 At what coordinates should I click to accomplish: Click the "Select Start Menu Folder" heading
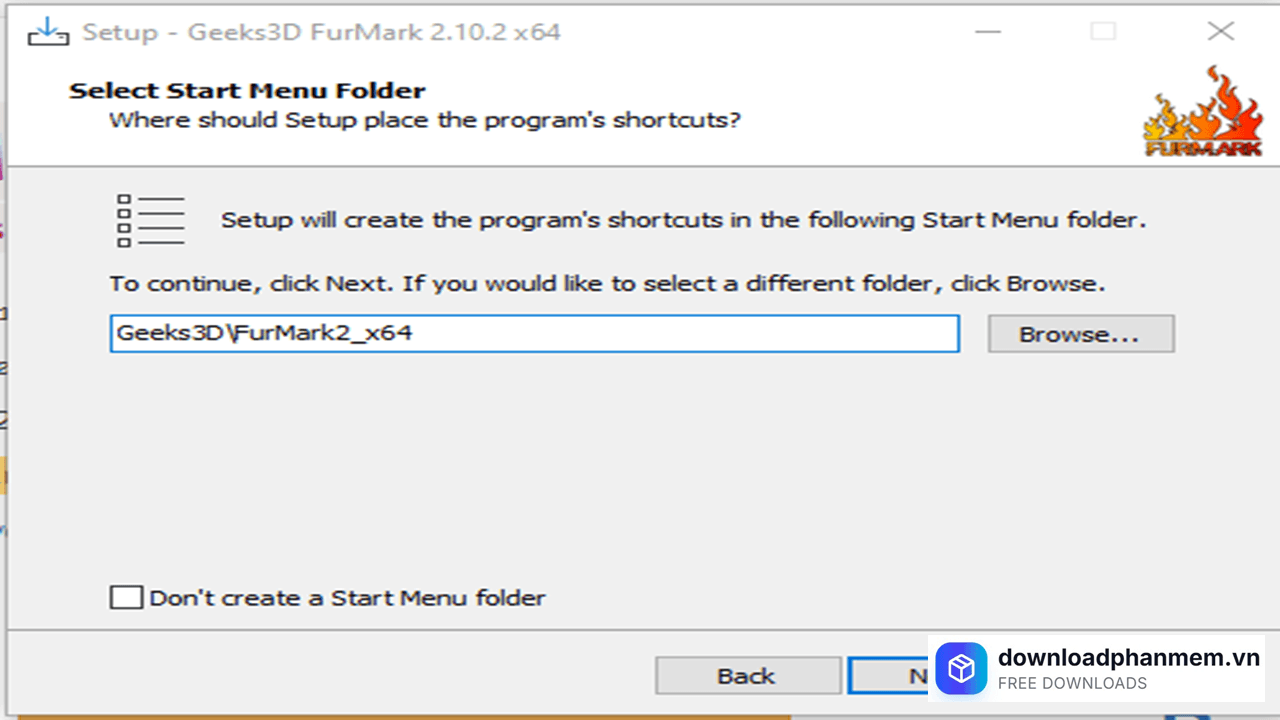click(247, 91)
